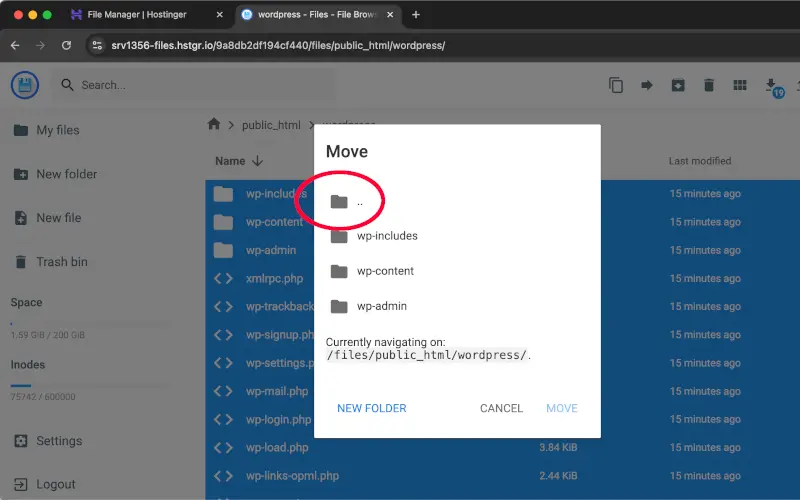Select wp-load.php file row
800x500 pixels.
502,447
